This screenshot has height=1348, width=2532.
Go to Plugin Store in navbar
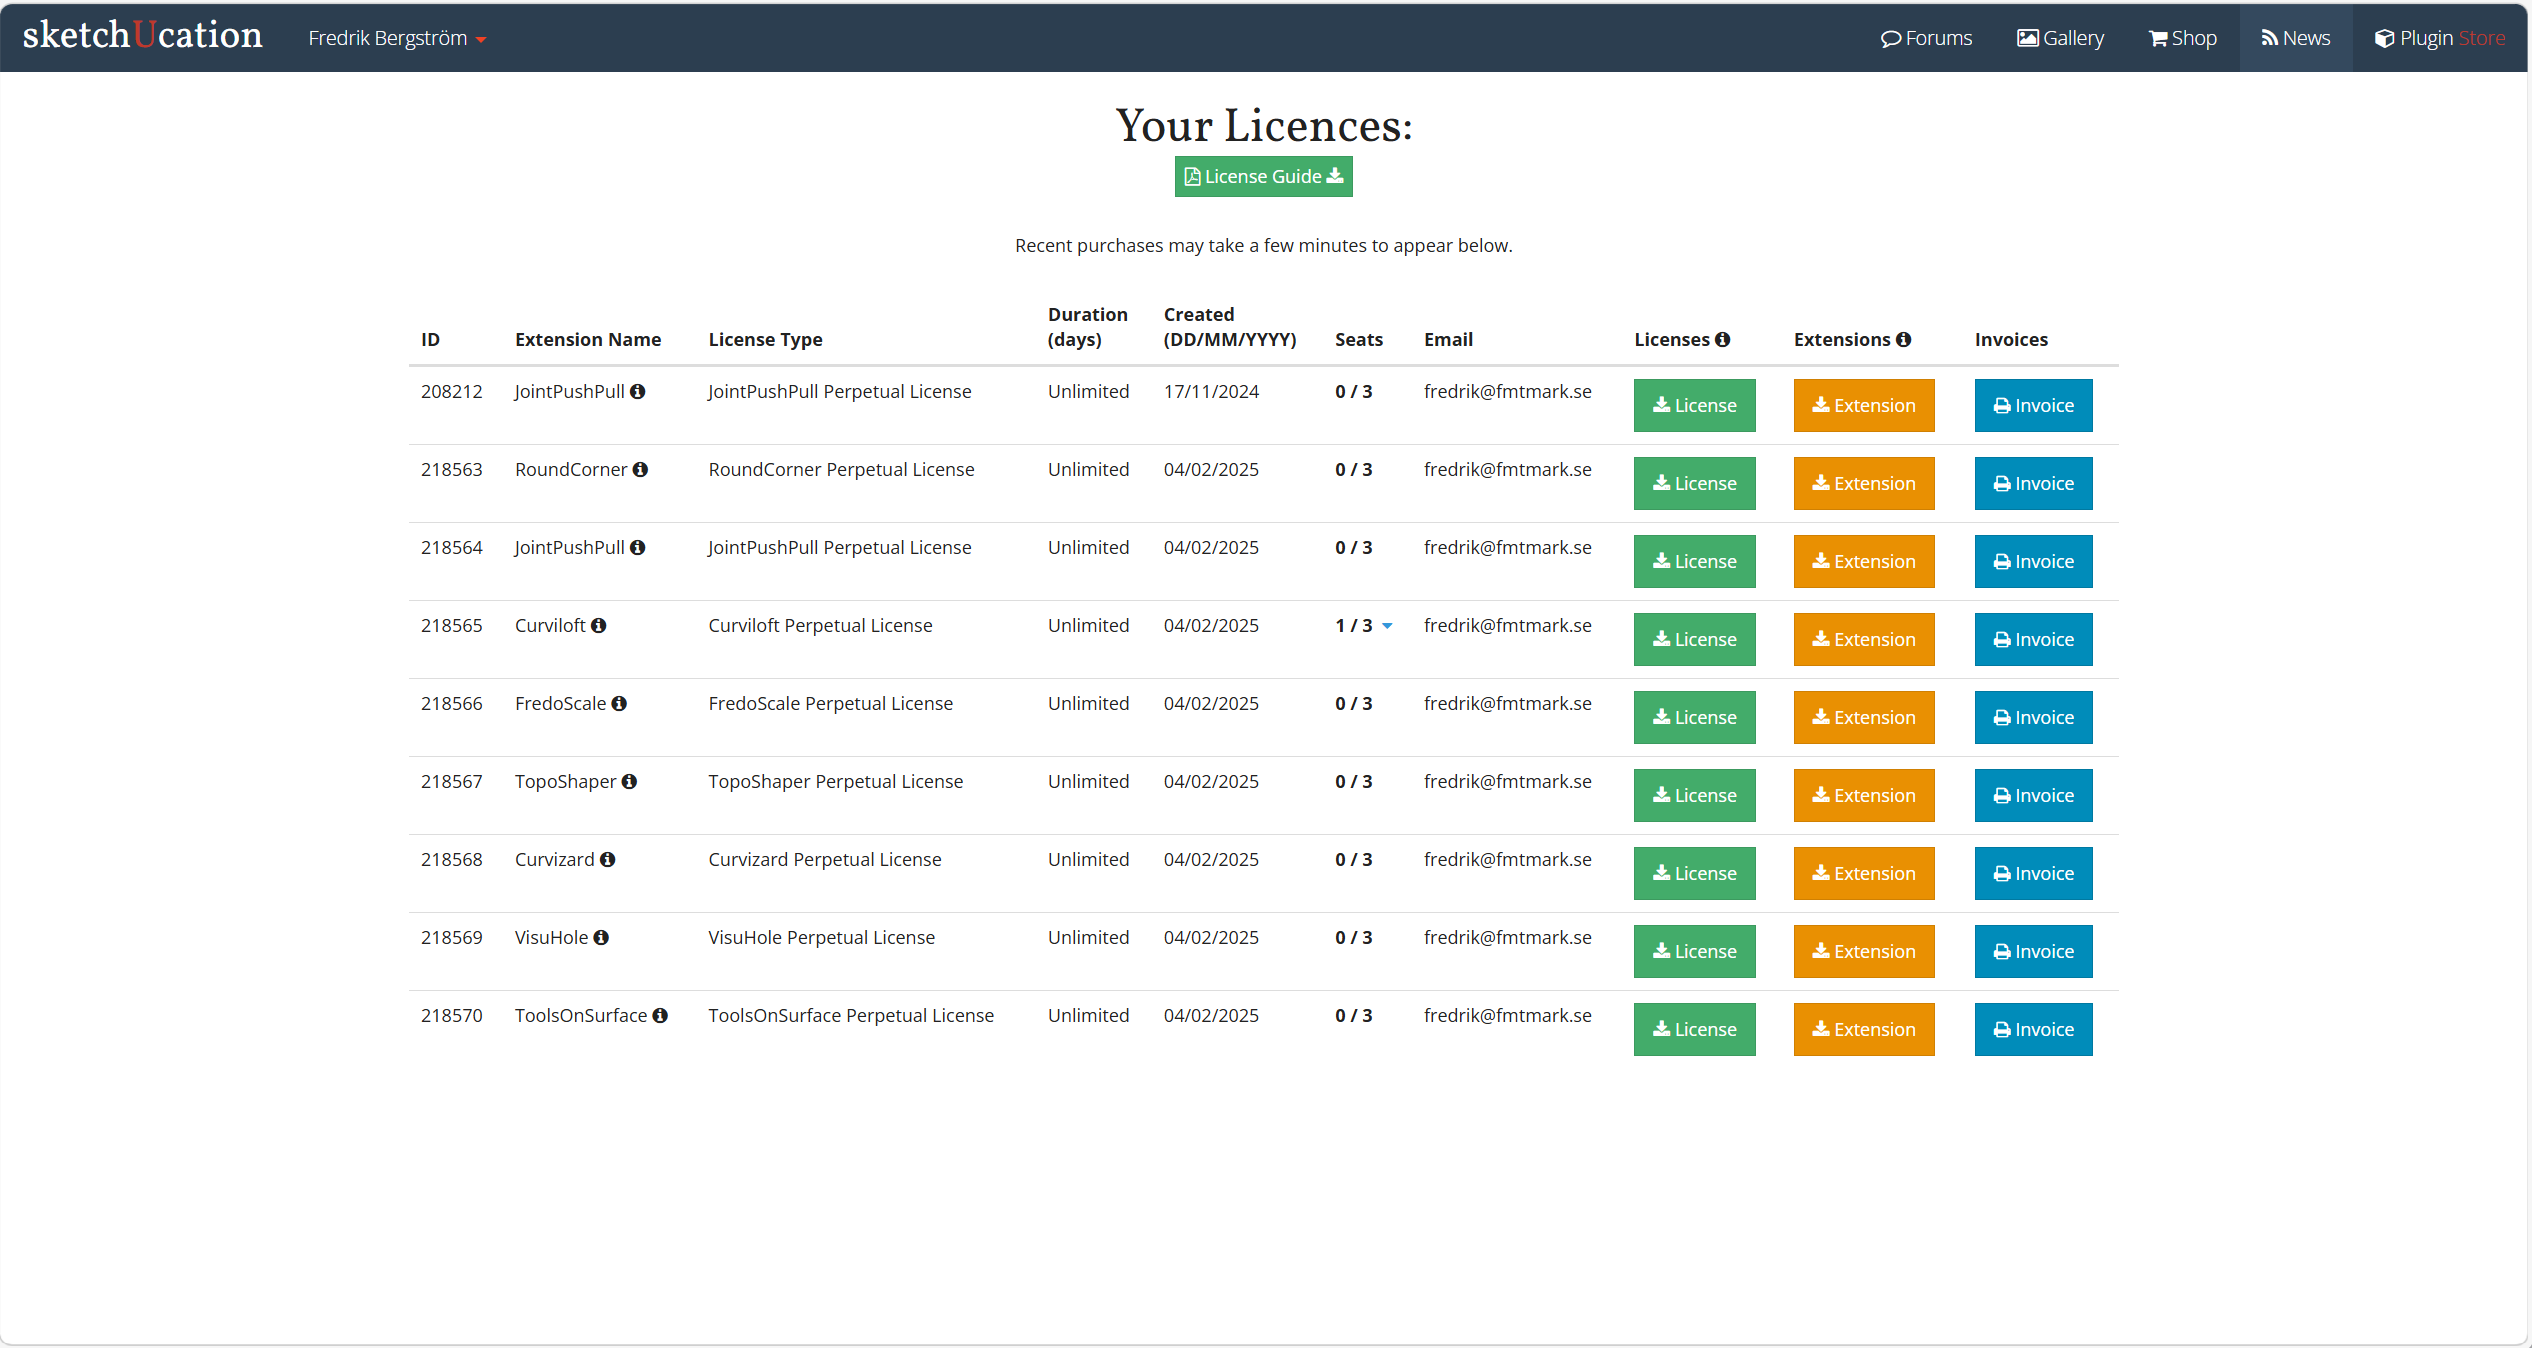2440,38
